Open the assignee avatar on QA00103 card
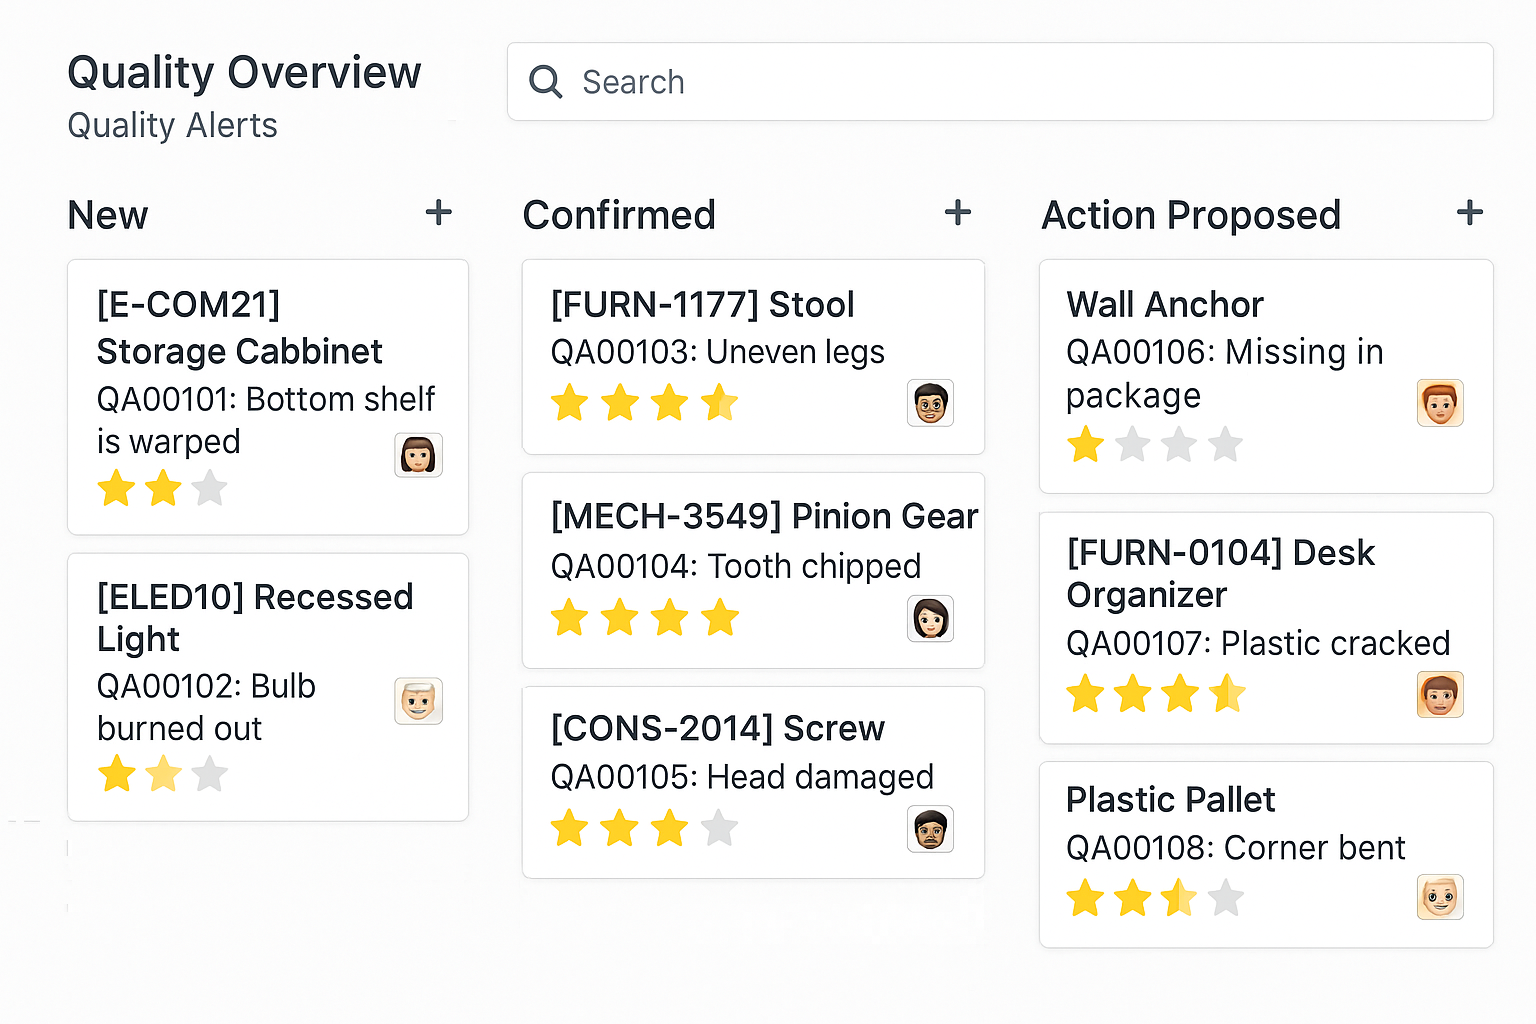 pos(930,403)
